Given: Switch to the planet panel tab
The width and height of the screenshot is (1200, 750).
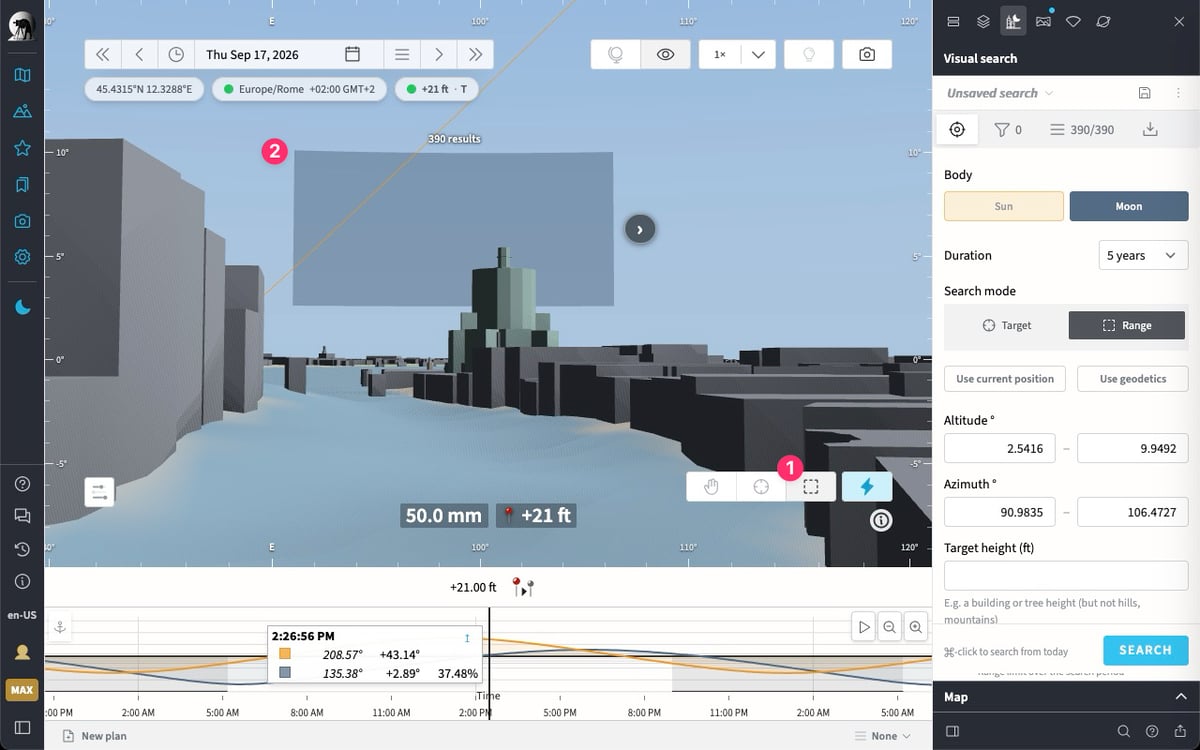Looking at the screenshot, I should (x=1103, y=21).
